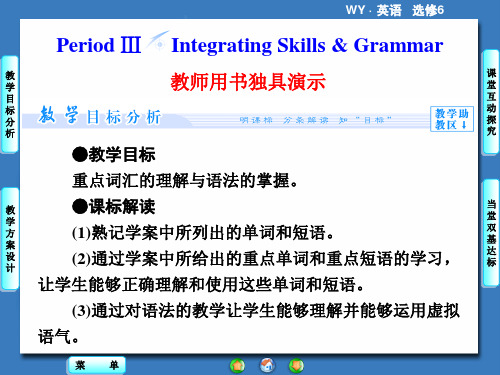Open the 菜单 menu button
Image resolution: width=500 pixels, height=375 pixels.
coord(97,365)
